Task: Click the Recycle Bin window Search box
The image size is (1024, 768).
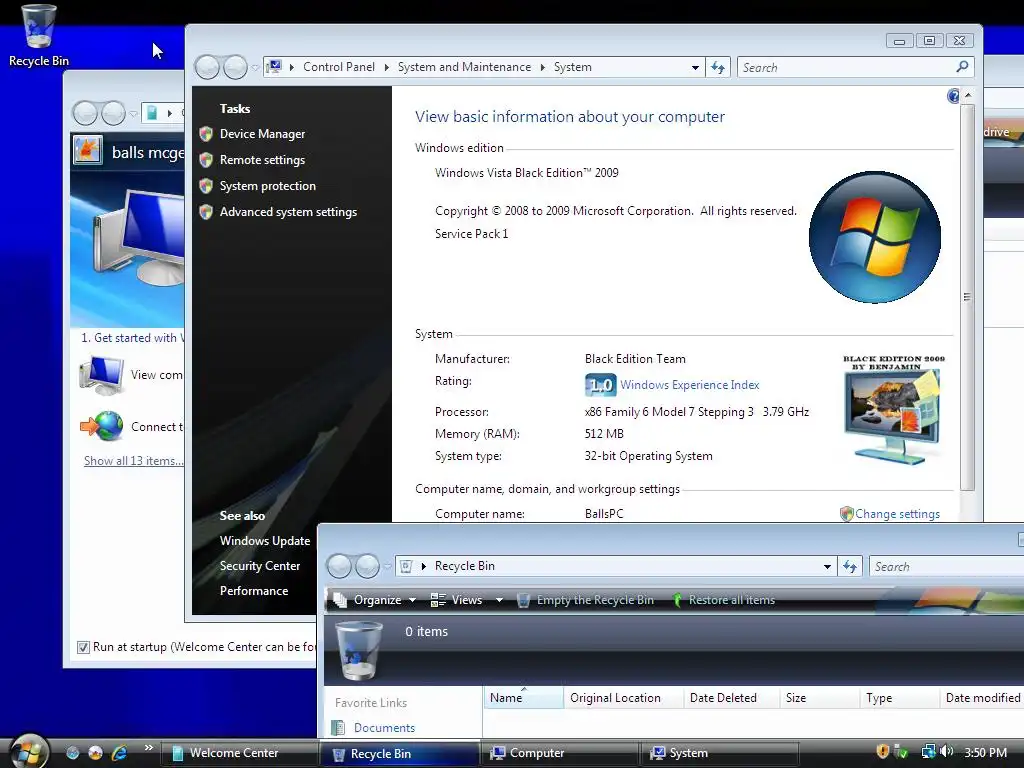Action: (x=947, y=566)
